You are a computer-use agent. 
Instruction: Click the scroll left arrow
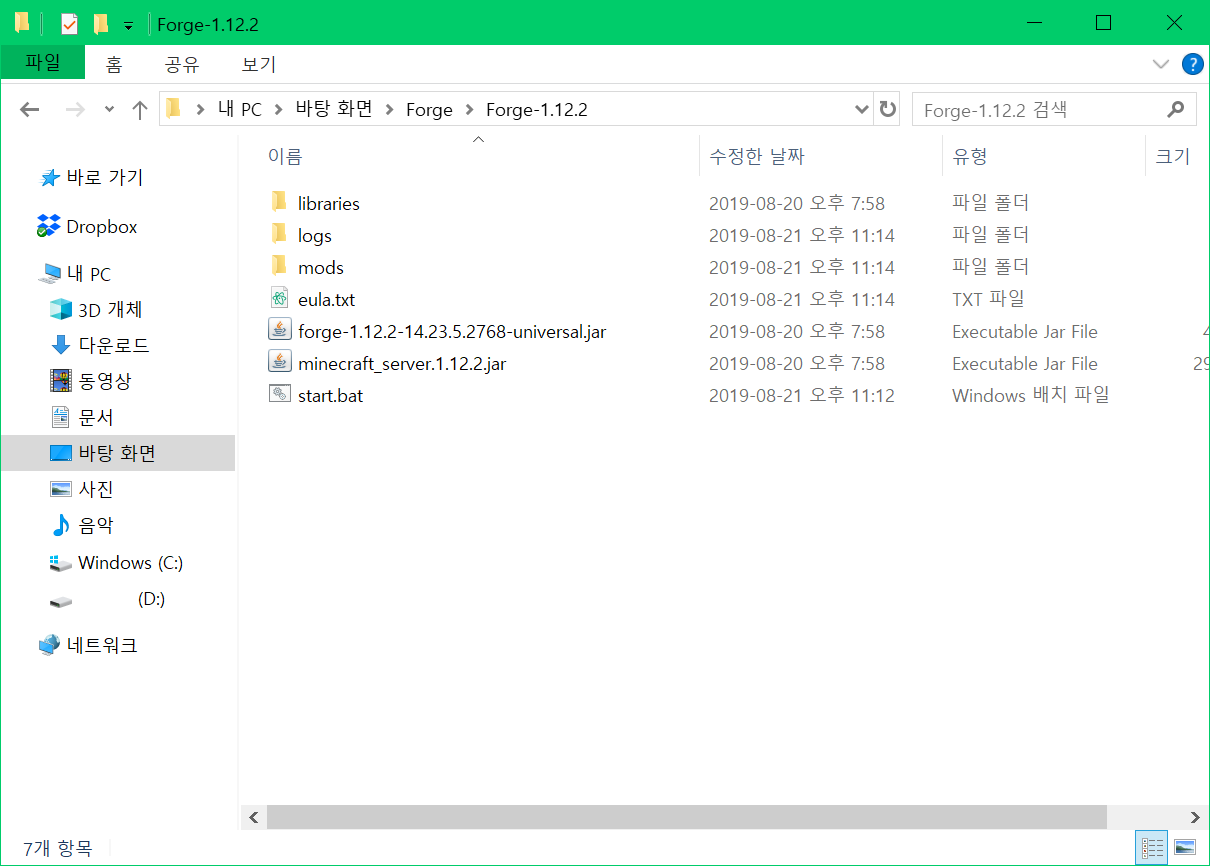click(253, 817)
